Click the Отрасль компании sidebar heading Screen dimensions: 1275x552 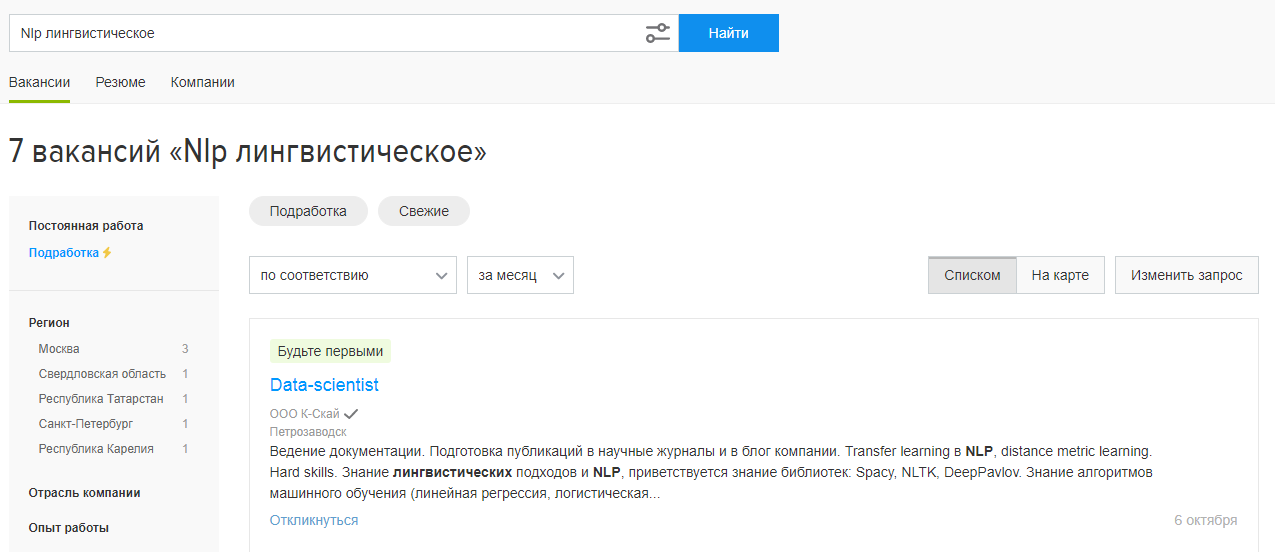tap(85, 493)
